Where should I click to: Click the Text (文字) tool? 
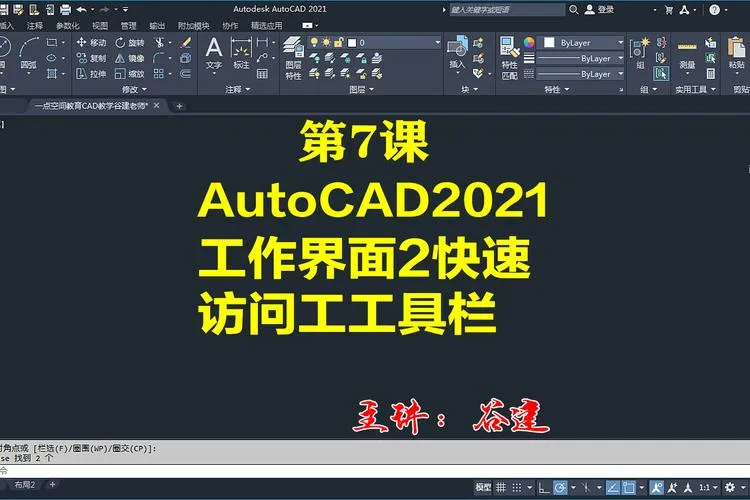click(x=214, y=54)
